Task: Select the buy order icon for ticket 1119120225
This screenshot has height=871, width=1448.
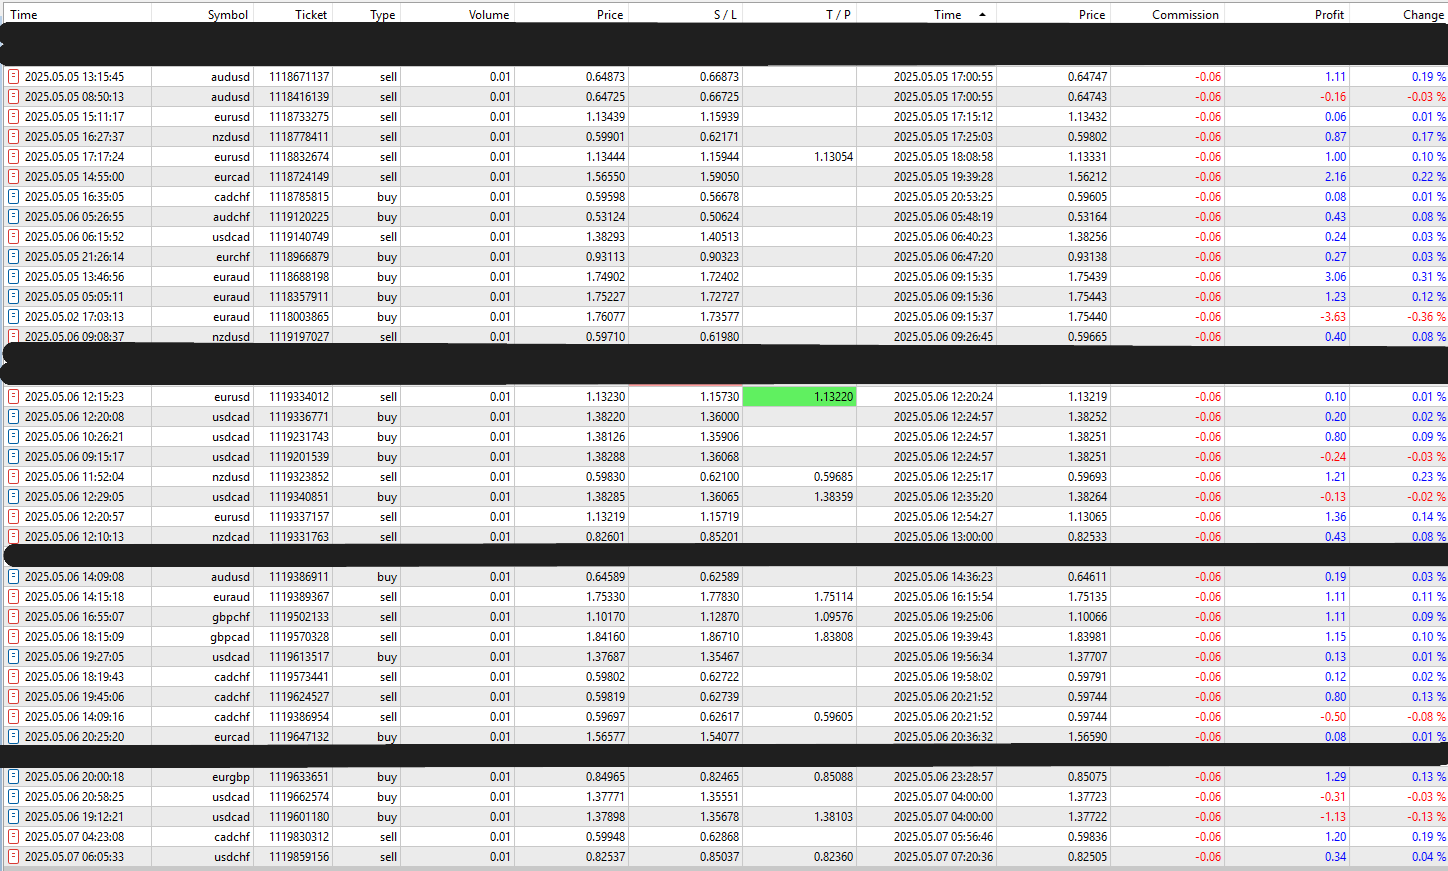Action: point(13,217)
